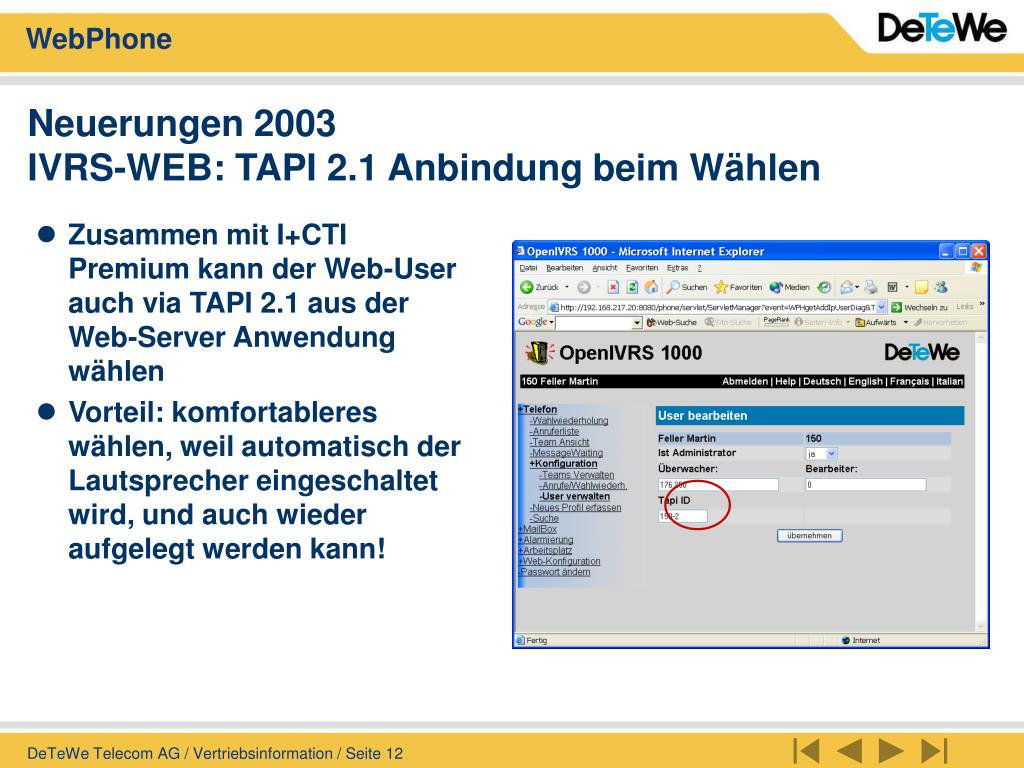Click the Überwacher input field

[718, 485]
